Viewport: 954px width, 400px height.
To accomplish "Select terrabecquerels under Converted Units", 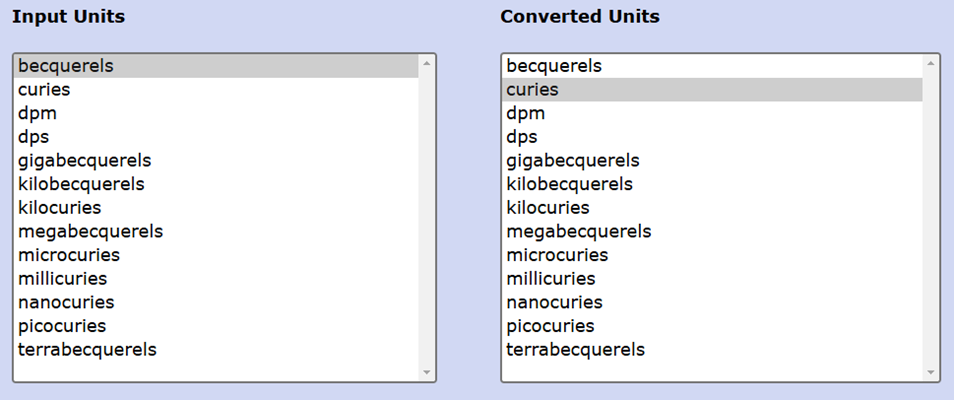I will tap(575, 350).
